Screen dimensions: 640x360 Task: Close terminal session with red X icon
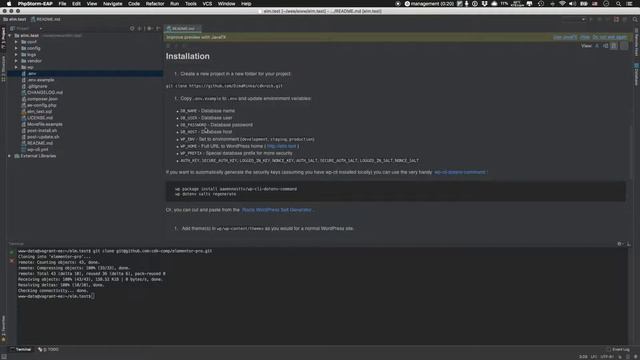tap(12, 260)
